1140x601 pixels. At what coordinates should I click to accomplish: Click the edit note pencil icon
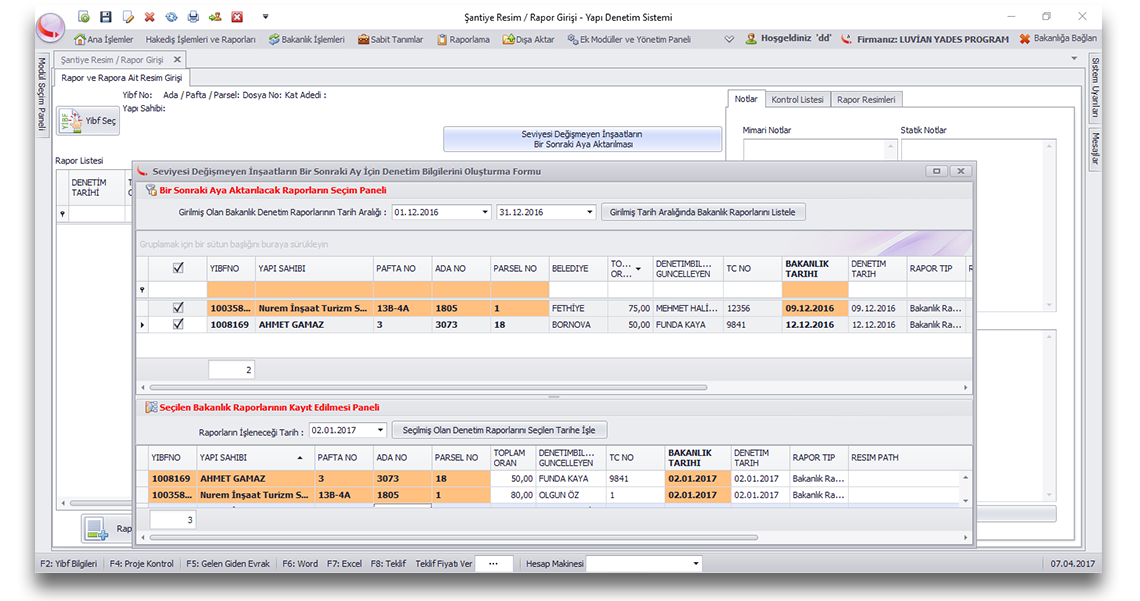(127, 17)
